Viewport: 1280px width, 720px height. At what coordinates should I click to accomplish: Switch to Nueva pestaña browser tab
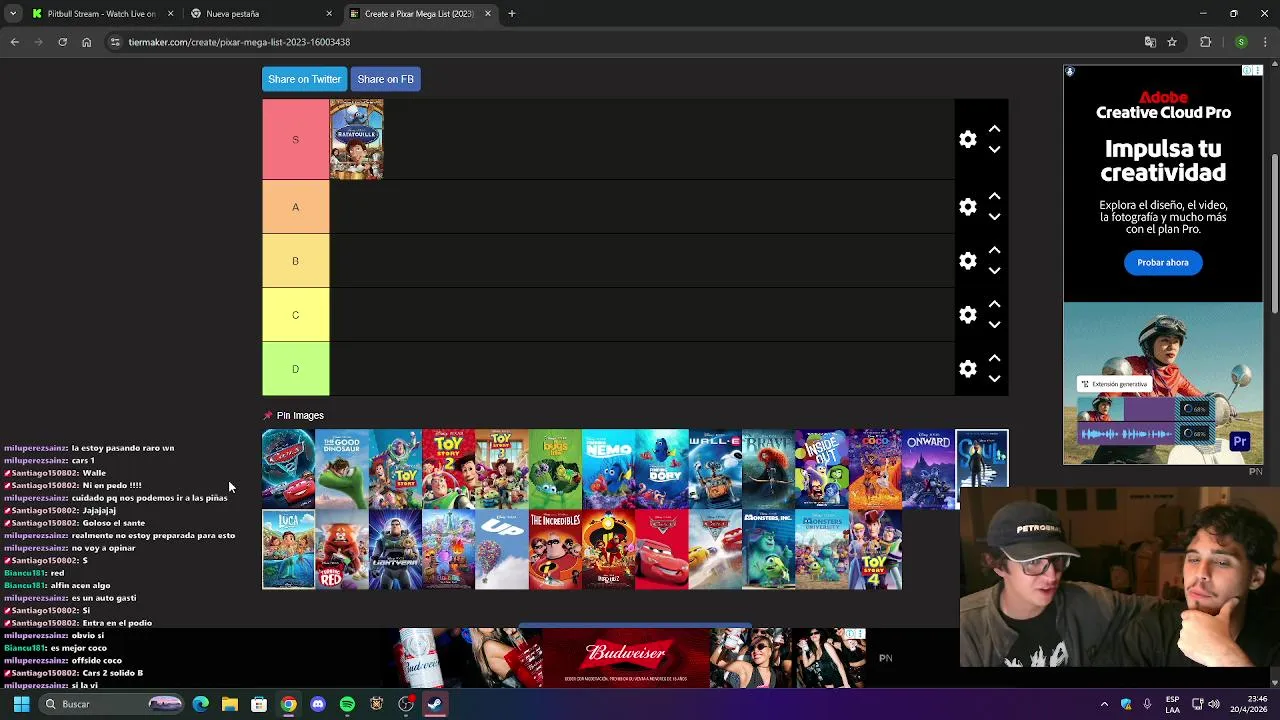tap(262, 14)
